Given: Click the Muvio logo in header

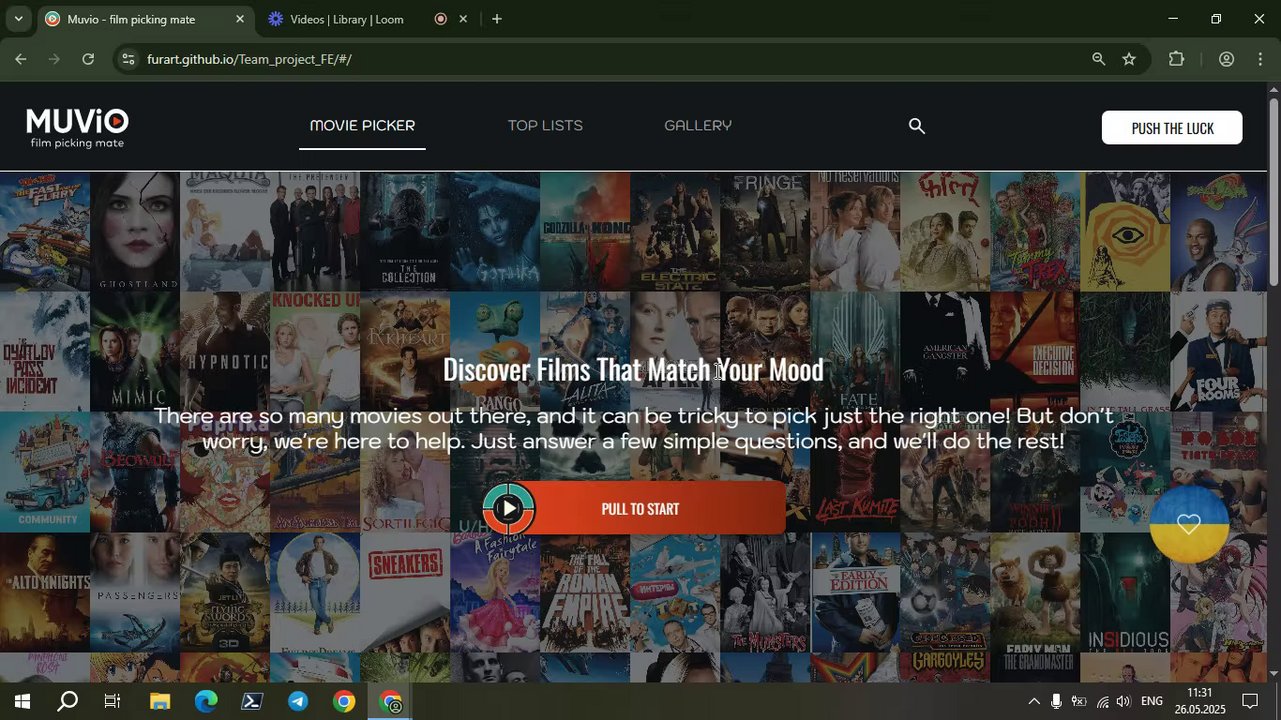Looking at the screenshot, I should 77,127.
